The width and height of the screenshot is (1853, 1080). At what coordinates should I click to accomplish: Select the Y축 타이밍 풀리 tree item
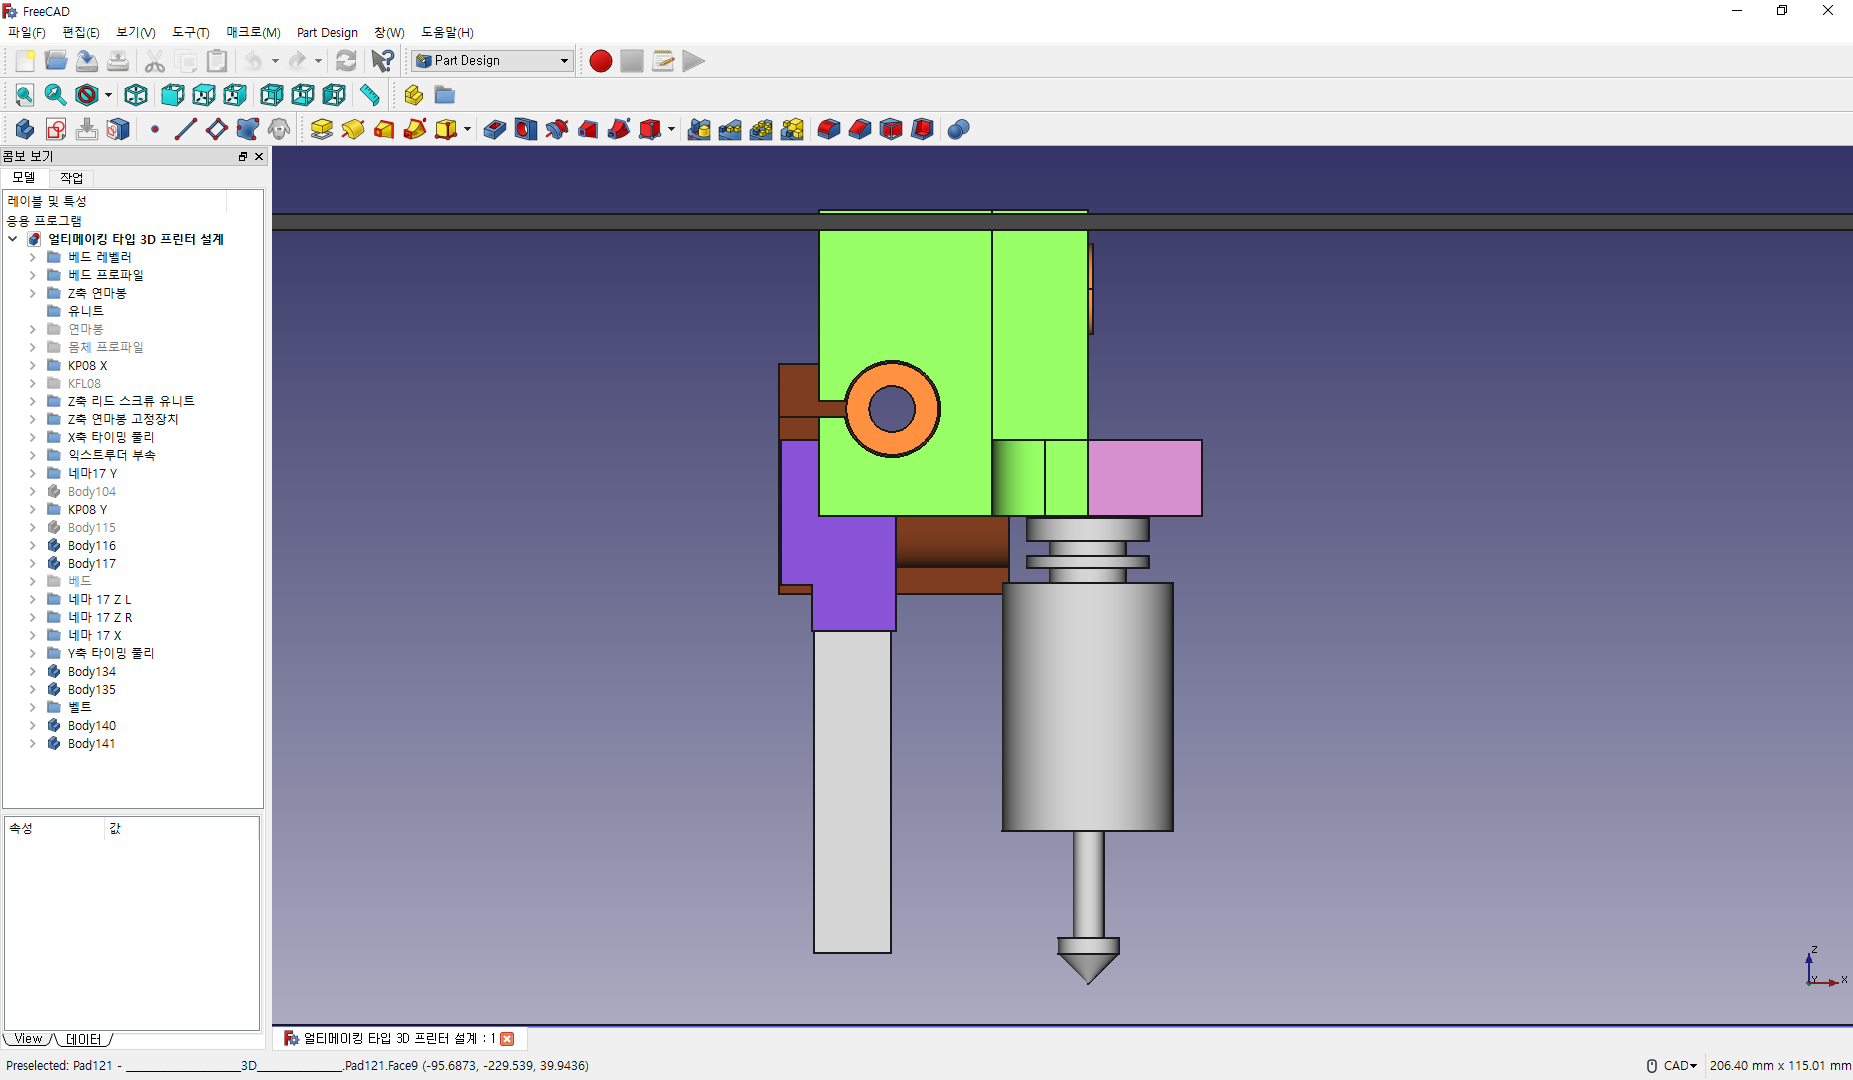point(111,653)
